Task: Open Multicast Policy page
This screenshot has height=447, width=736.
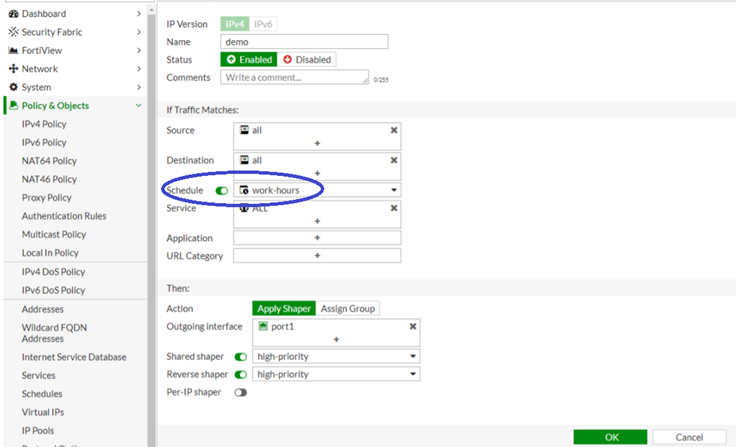Action: 54,234
